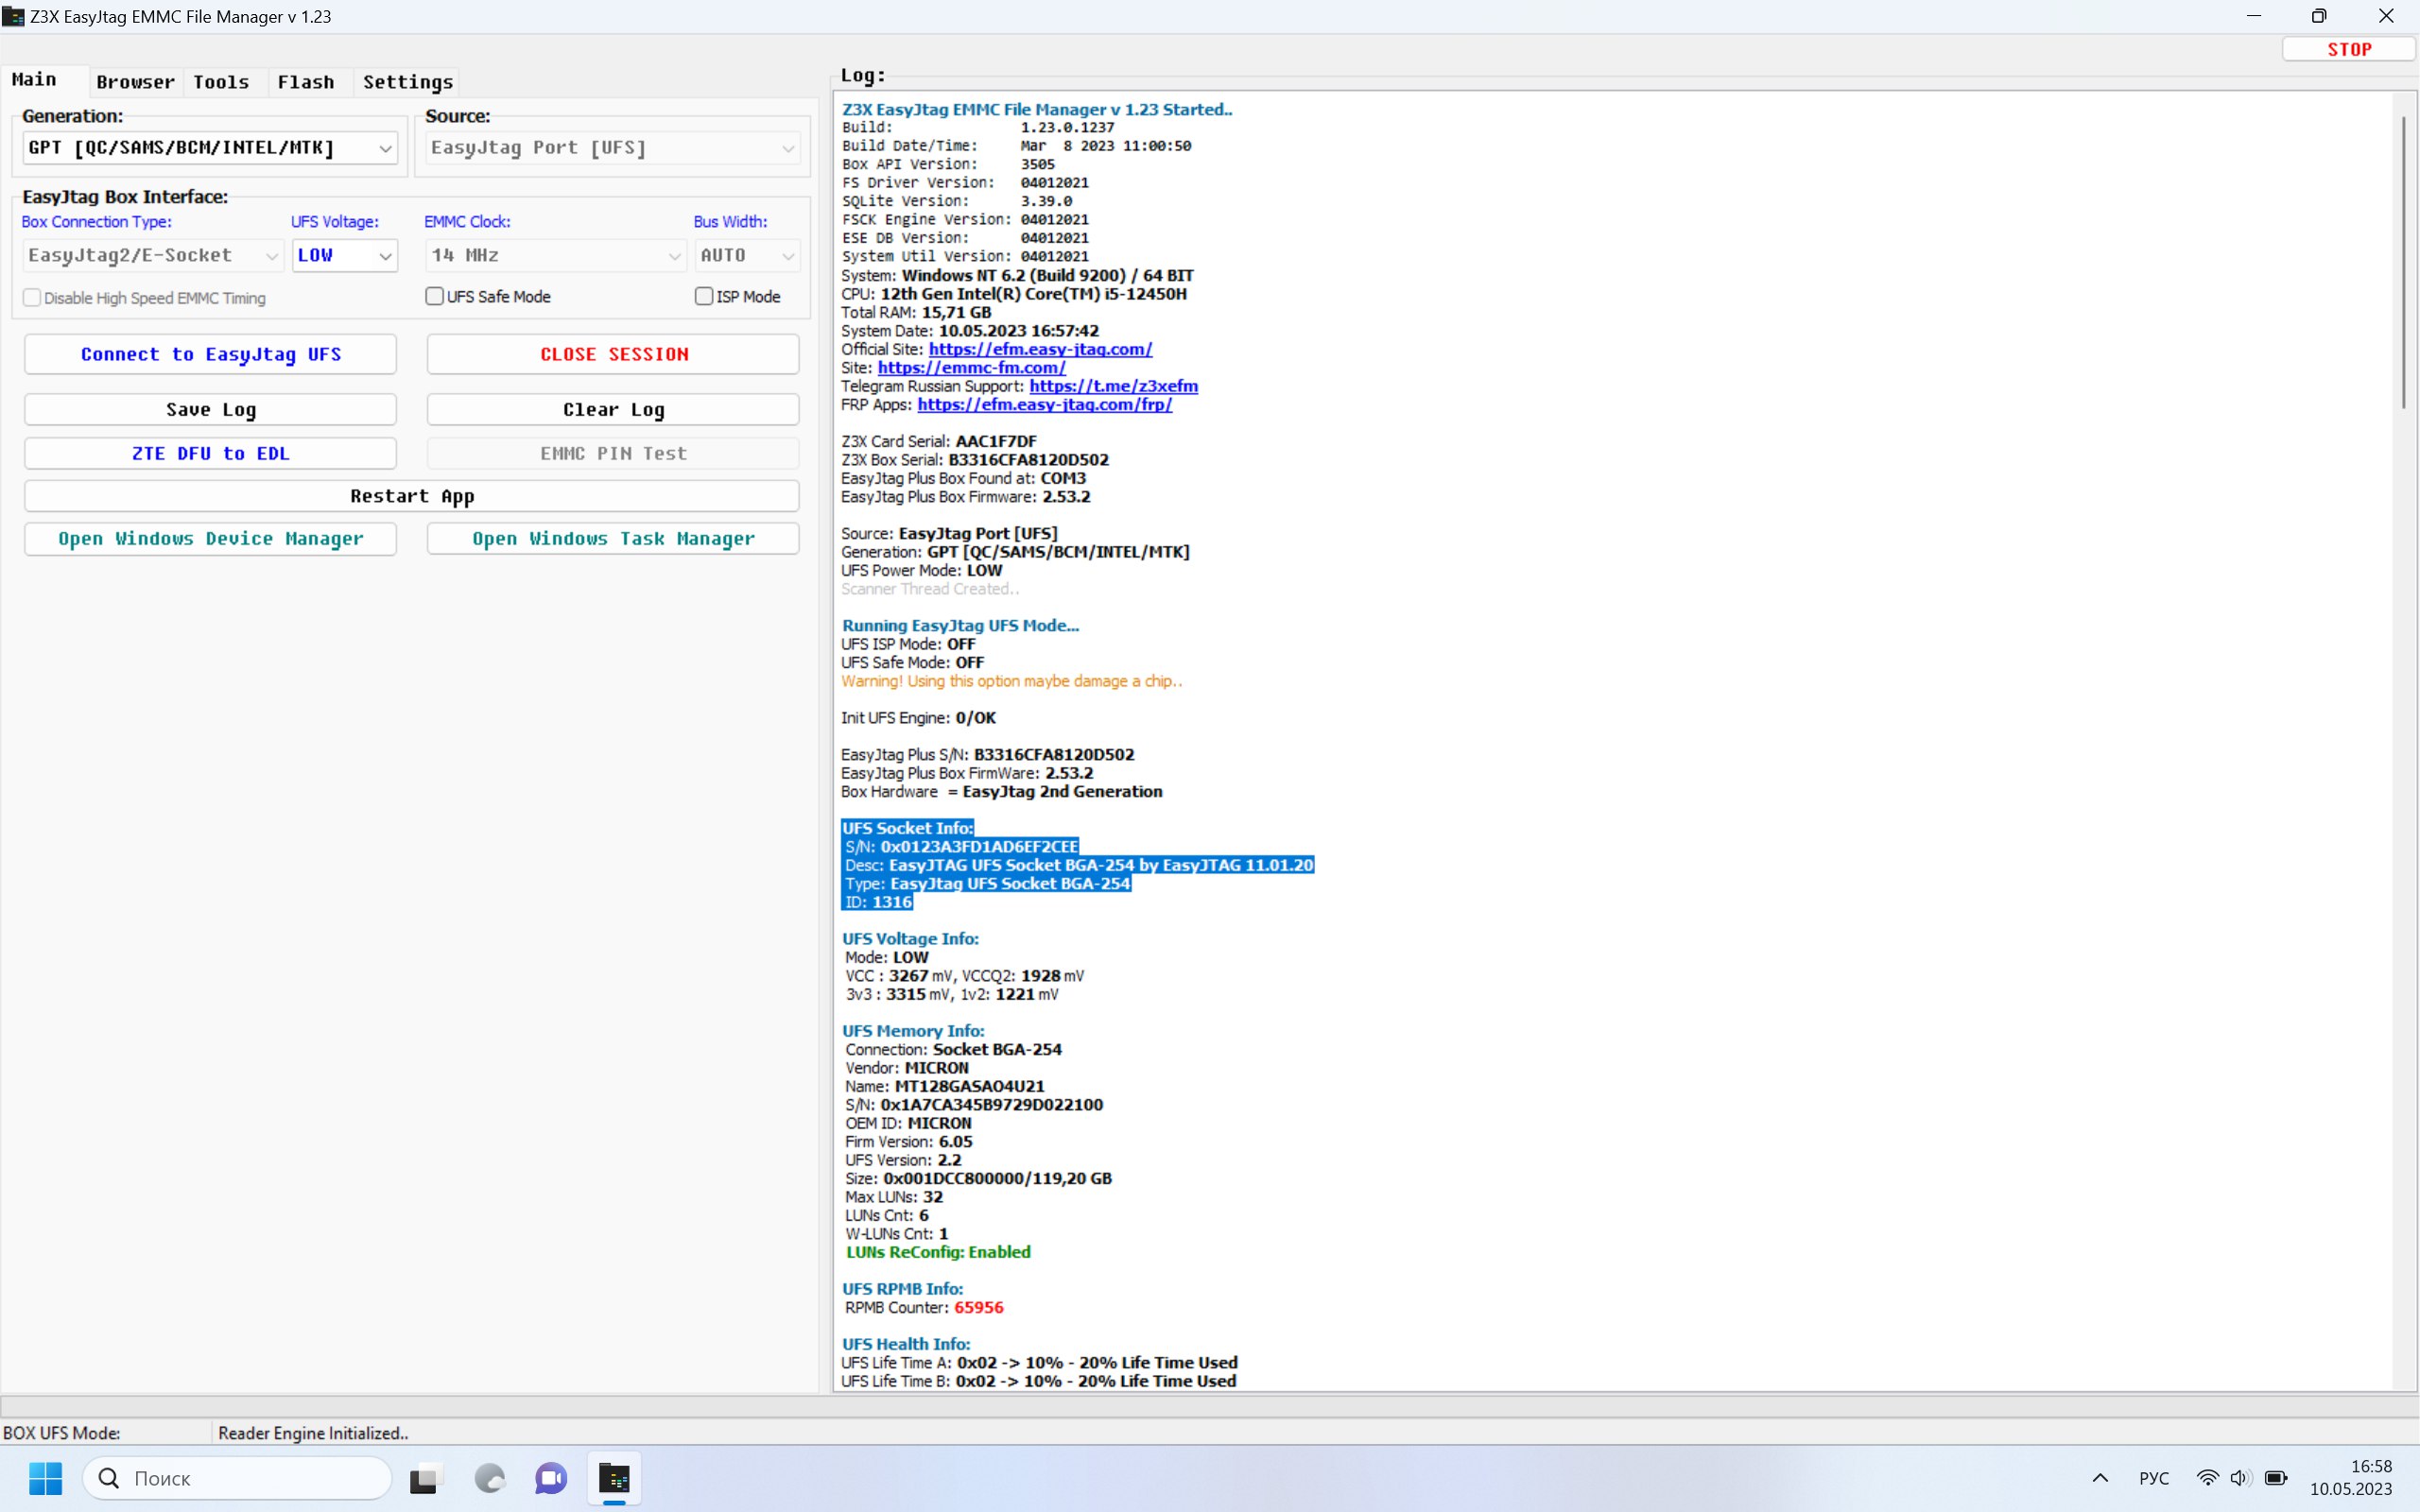
Task: Launch Microsoft Edge from the taskbar
Action: tap(489, 1478)
